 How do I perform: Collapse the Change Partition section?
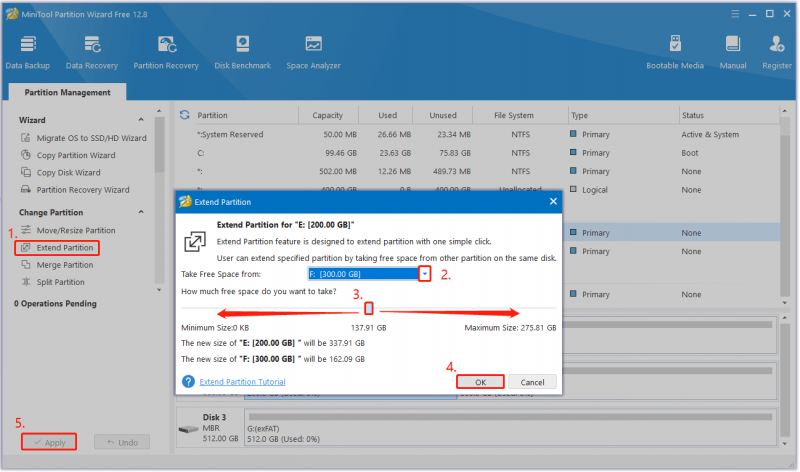tap(141, 212)
